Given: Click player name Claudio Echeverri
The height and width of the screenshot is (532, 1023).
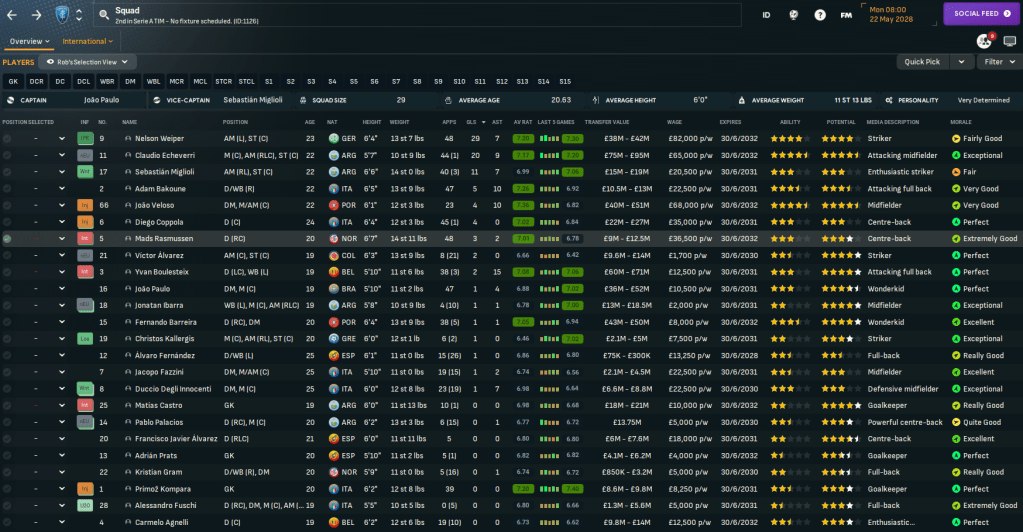Looking at the screenshot, I should tap(167, 155).
